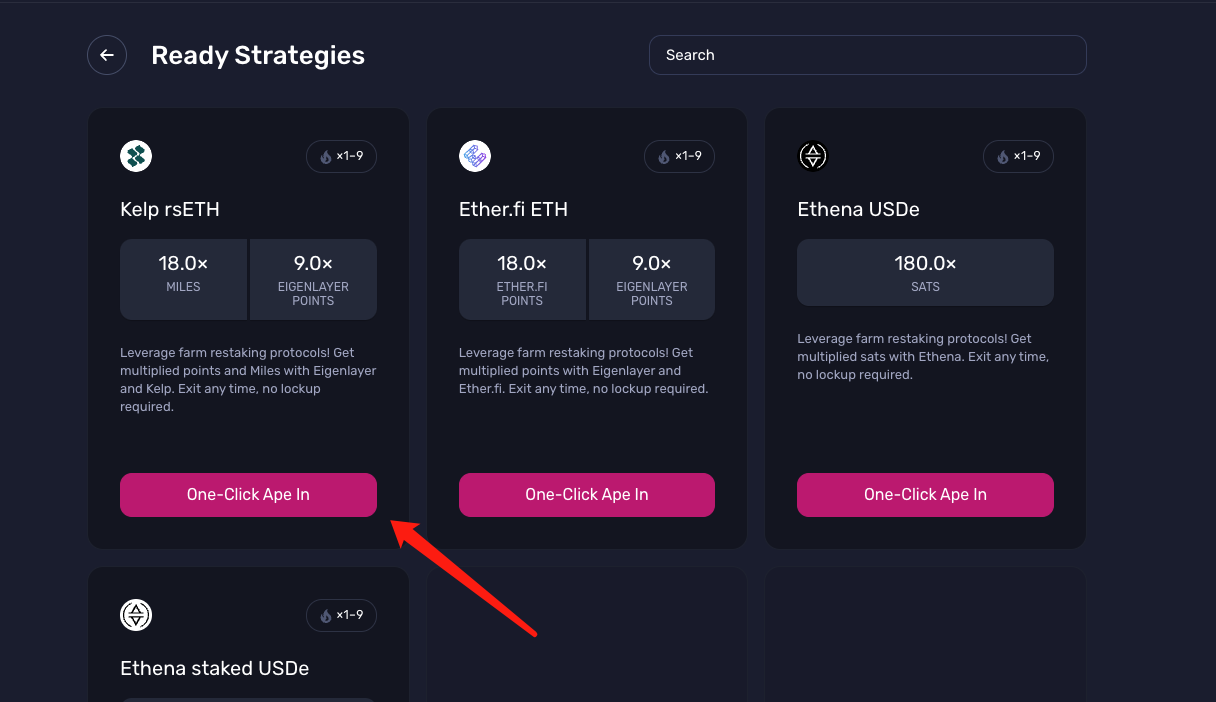Go back using the arrow button
Image resolution: width=1216 pixels, height=702 pixels.
107,55
